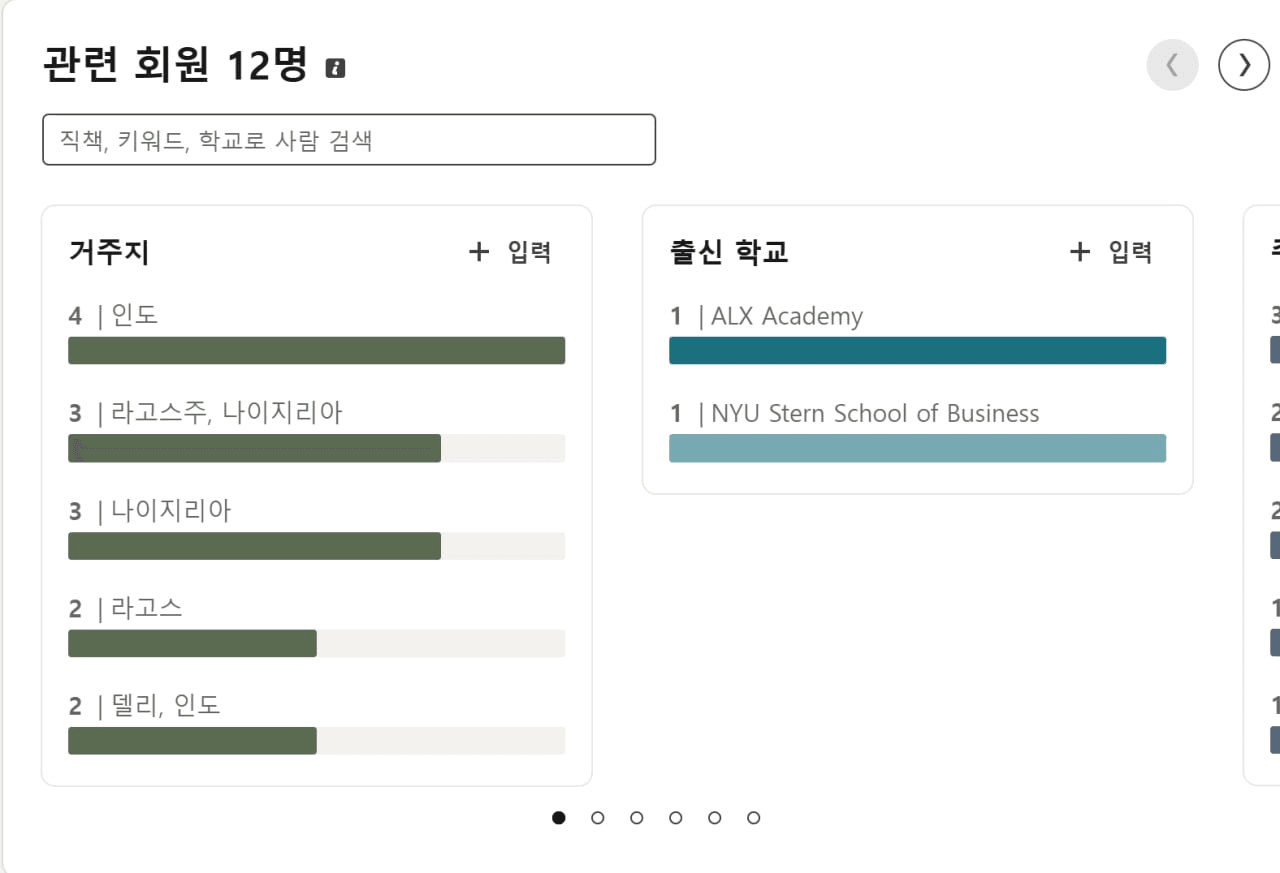The image size is (1280, 873).
Task: Click the sixth pagination dot
Action: pos(754,818)
